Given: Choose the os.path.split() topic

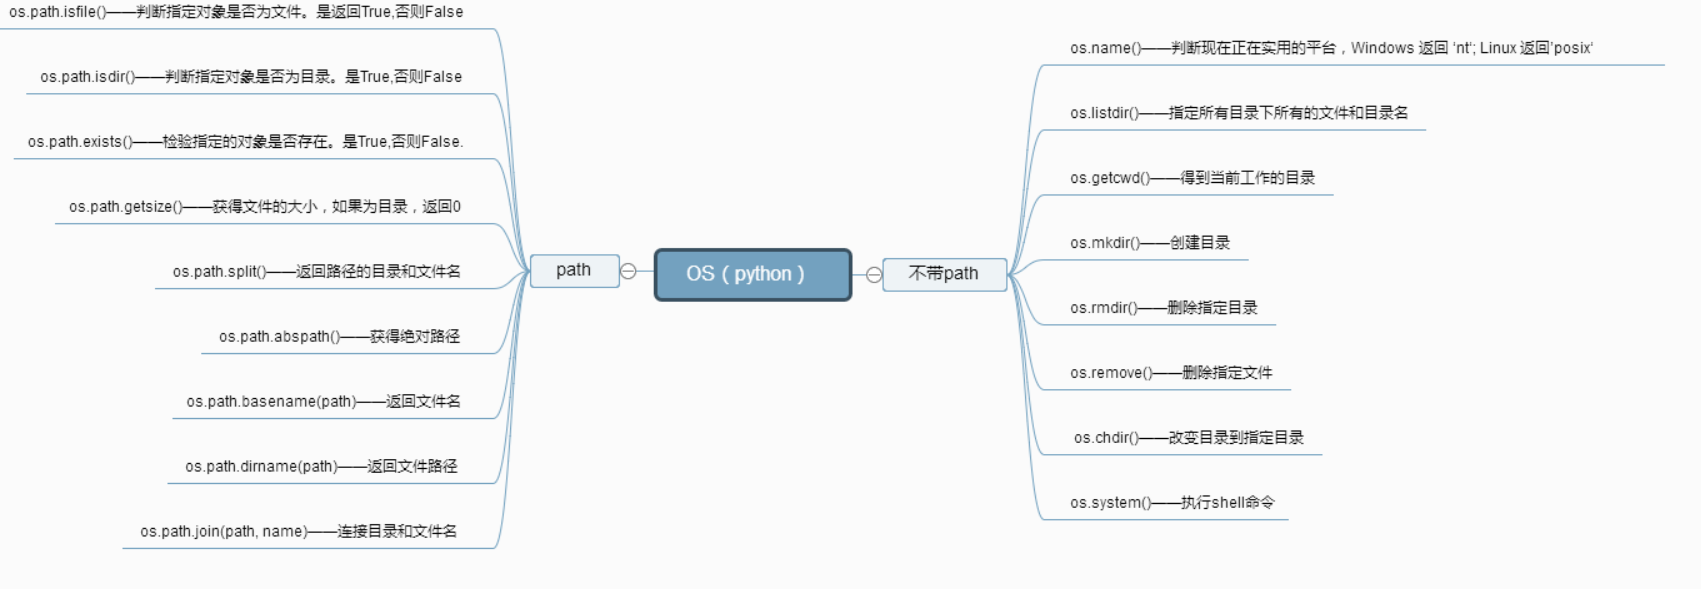Looking at the screenshot, I should [317, 272].
